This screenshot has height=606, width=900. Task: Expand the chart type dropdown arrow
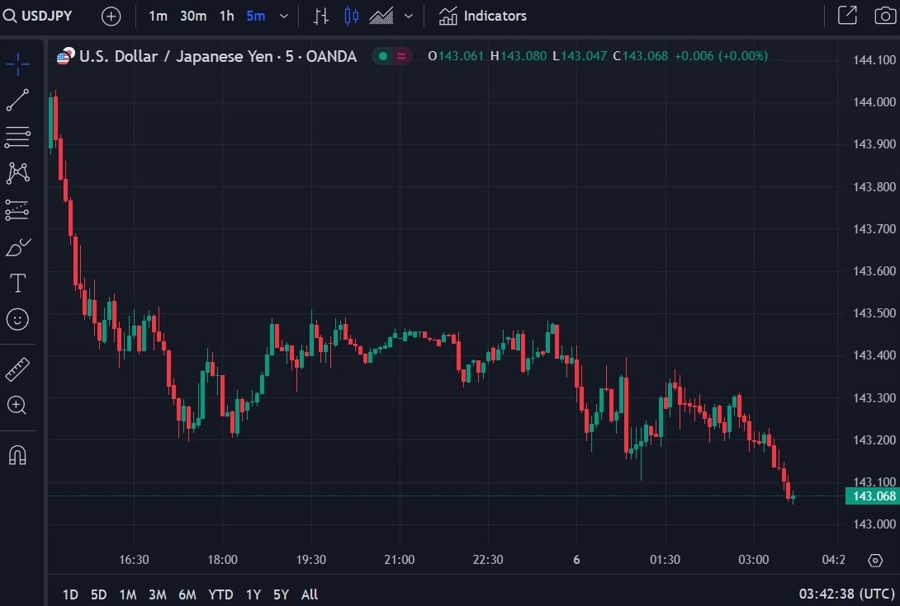point(408,16)
